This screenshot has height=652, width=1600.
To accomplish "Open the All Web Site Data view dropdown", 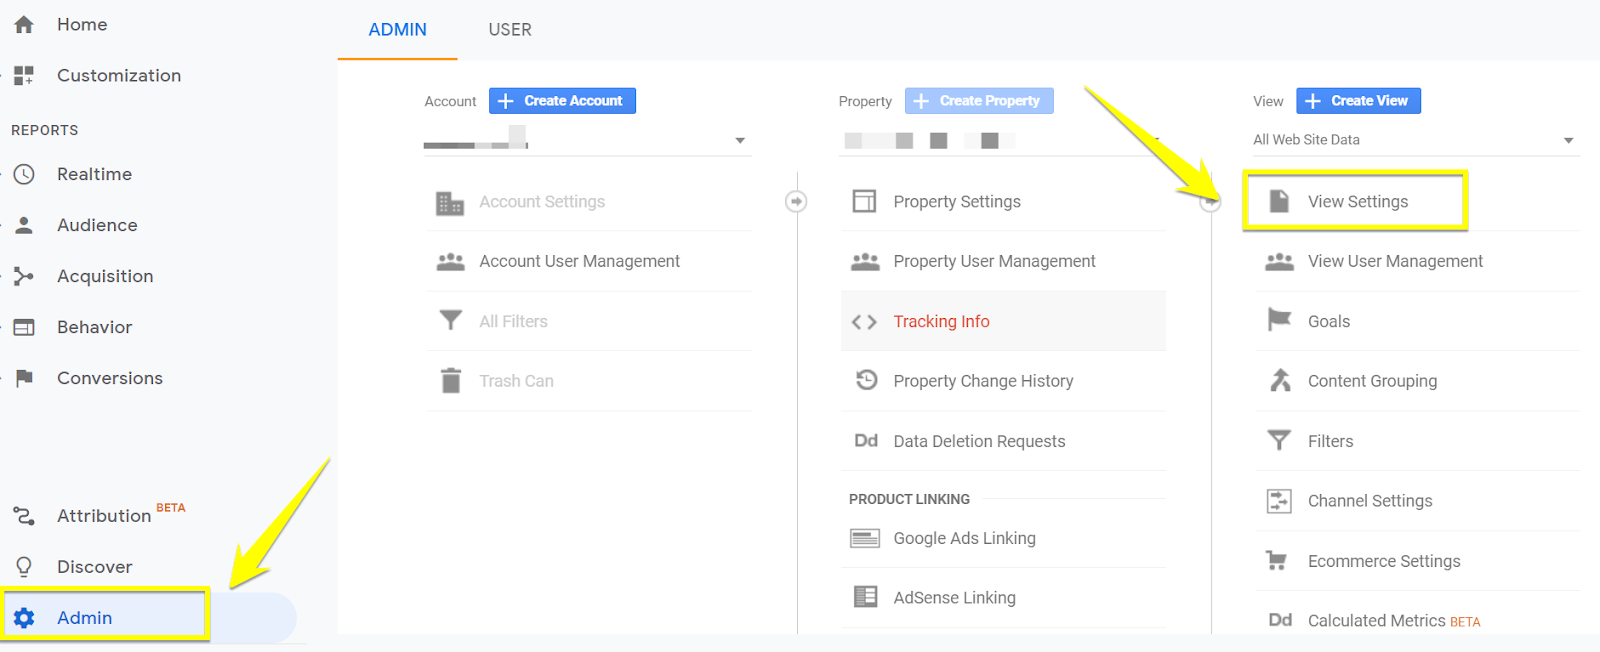I will click(x=1567, y=141).
